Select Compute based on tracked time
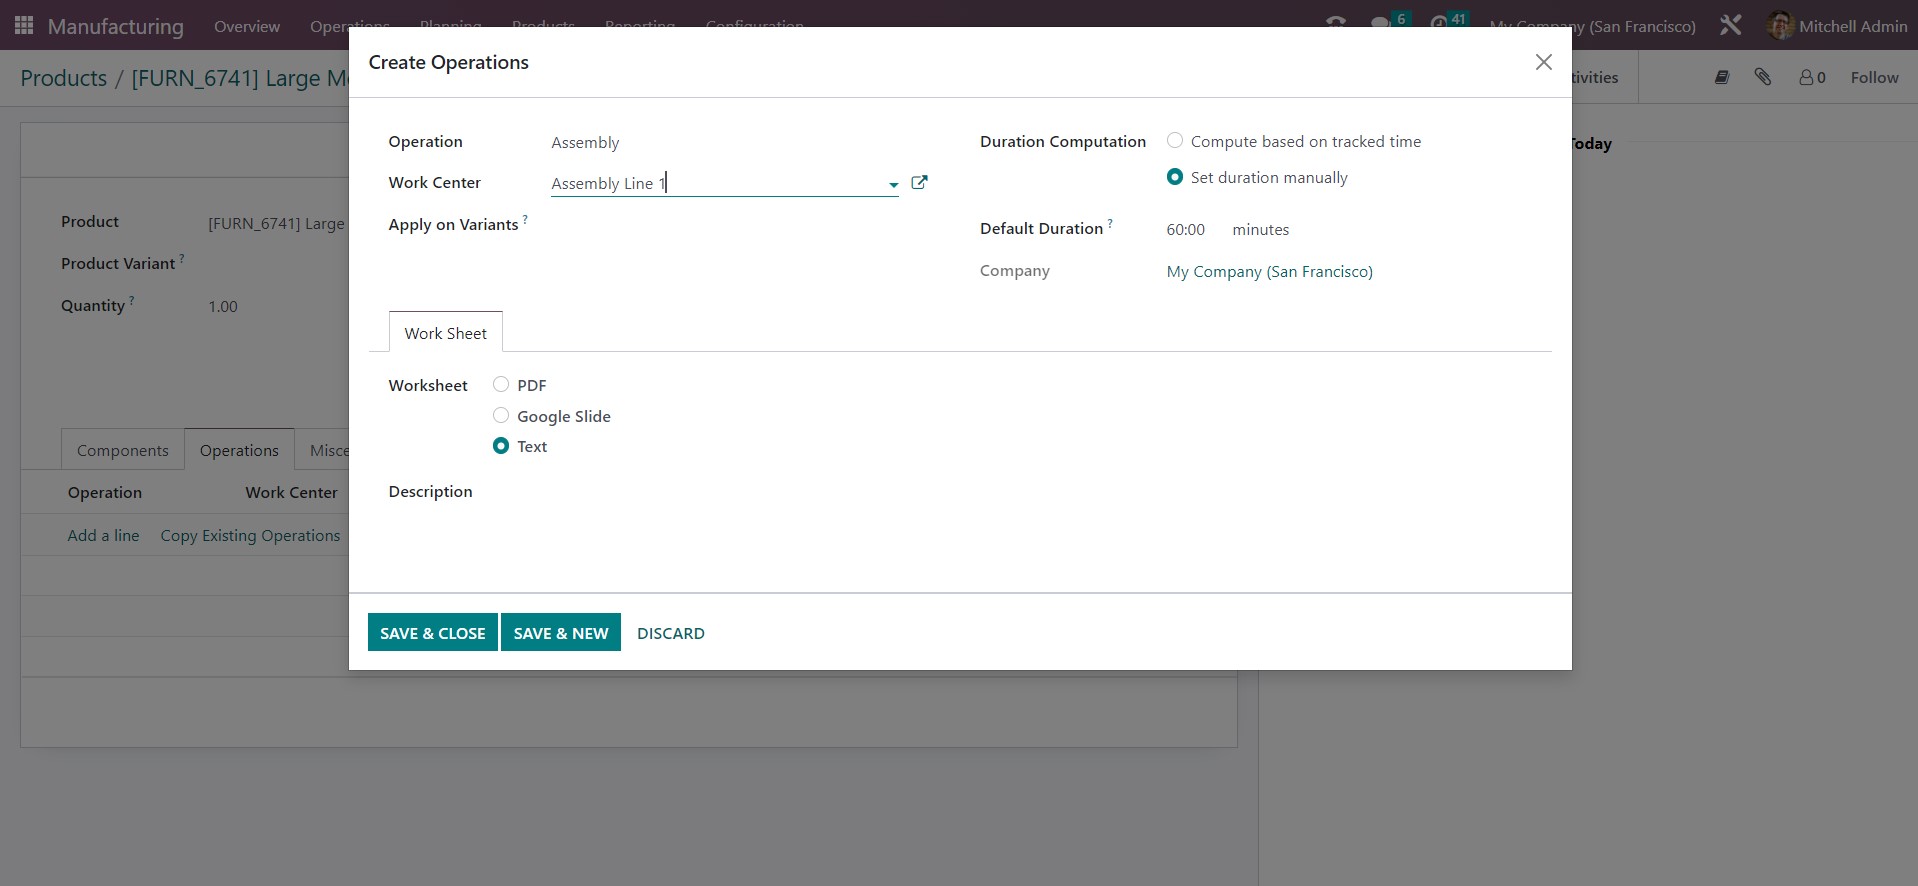The width and height of the screenshot is (1918, 886). tap(1175, 141)
